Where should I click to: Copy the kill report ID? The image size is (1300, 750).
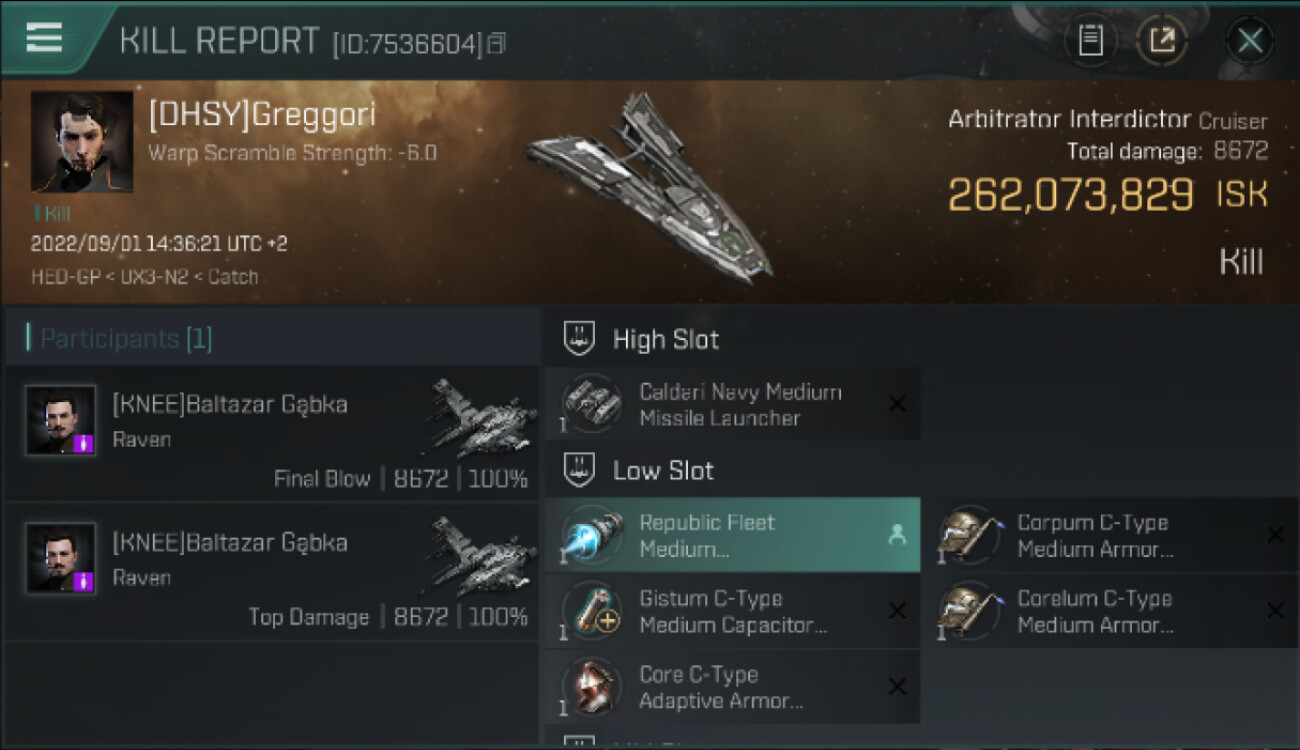pyautogui.click(x=496, y=43)
